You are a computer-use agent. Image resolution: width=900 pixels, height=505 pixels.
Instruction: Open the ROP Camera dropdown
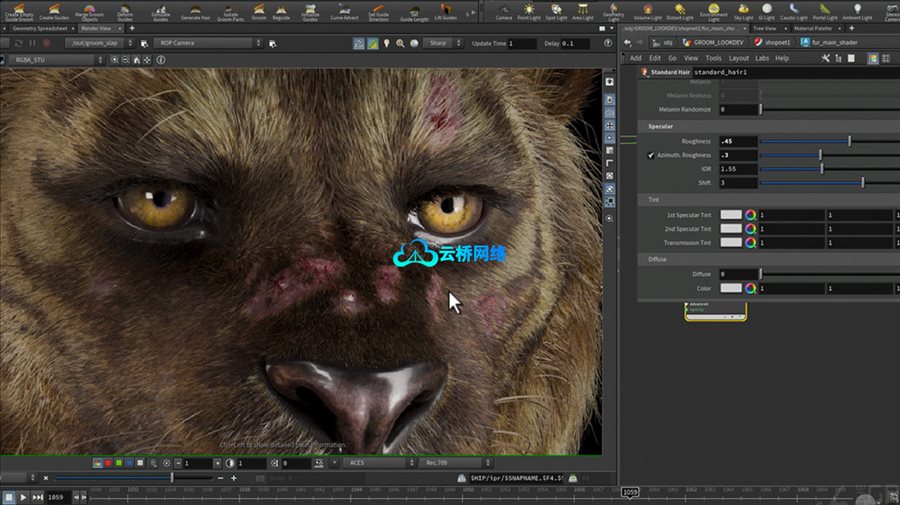click(210, 44)
